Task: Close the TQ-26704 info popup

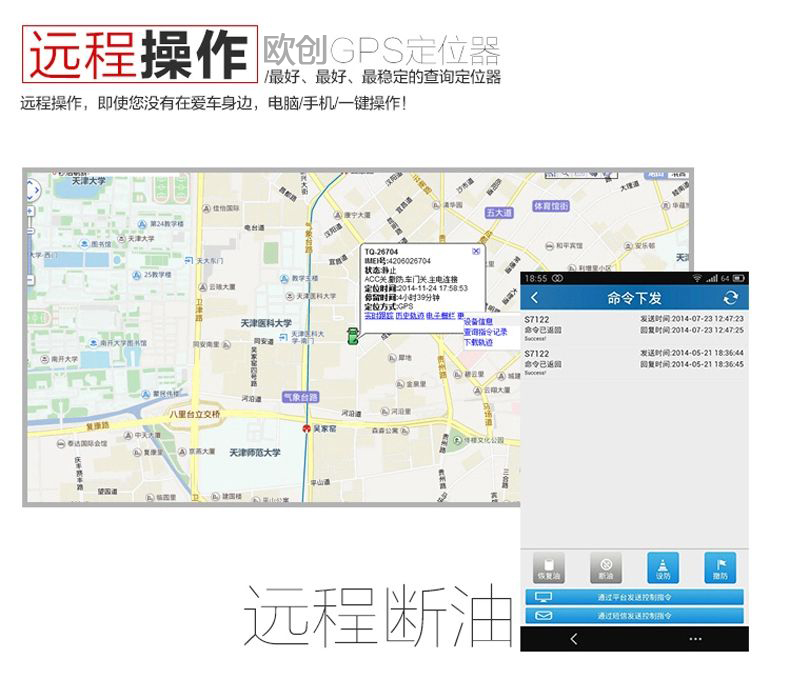Action: click(476, 251)
